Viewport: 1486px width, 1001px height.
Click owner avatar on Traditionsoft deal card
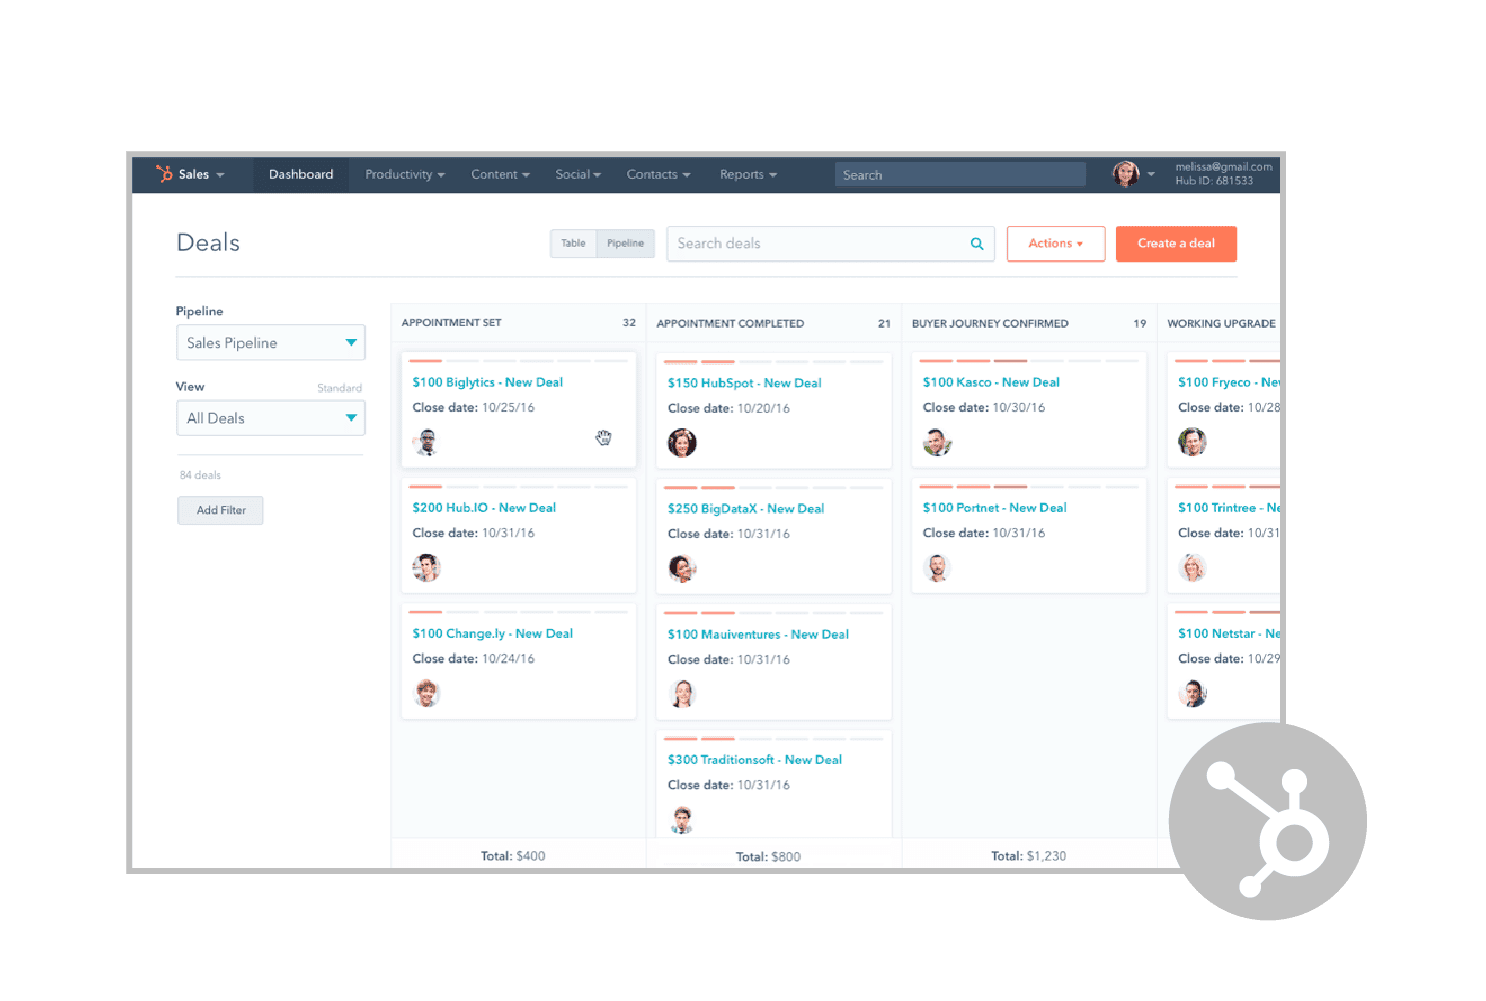pyautogui.click(x=682, y=819)
